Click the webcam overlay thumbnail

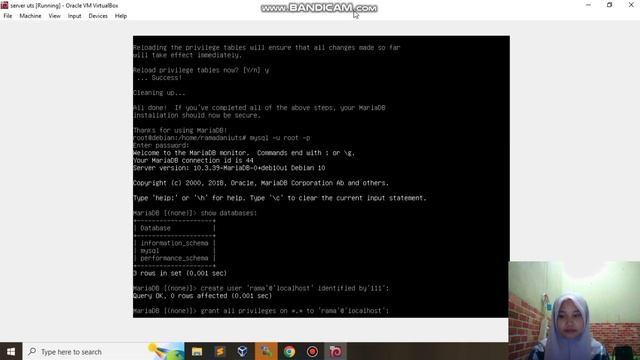pos(574,310)
